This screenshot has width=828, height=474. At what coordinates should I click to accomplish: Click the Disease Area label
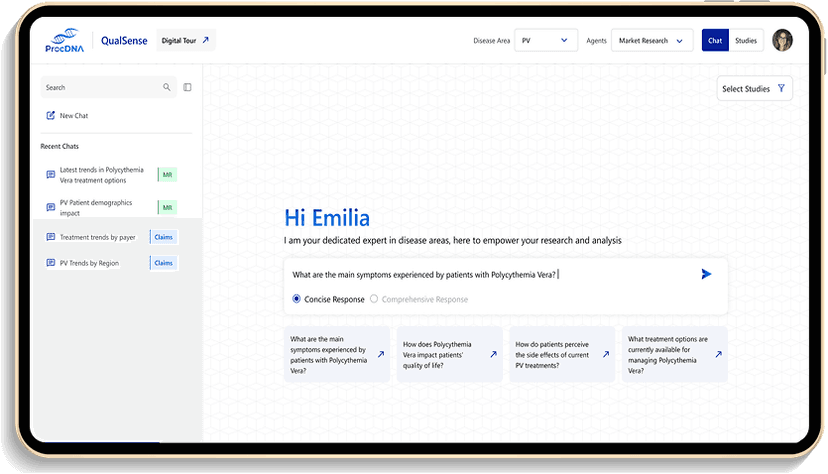pyautogui.click(x=492, y=41)
